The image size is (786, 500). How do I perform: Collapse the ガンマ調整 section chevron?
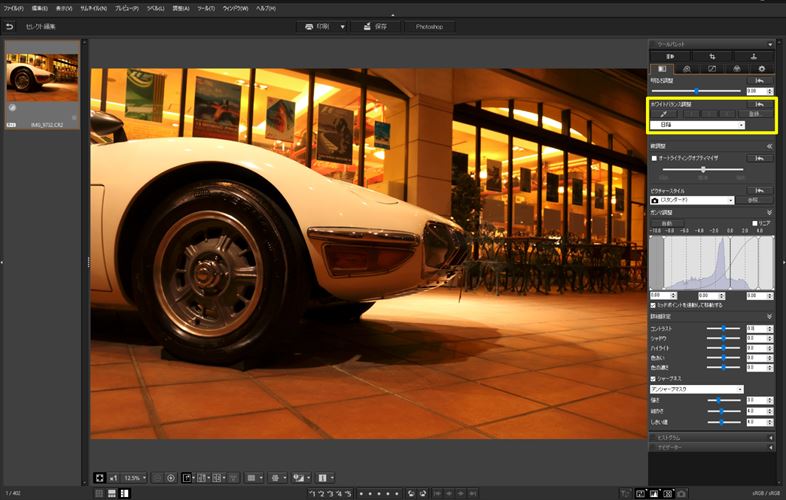coord(769,213)
